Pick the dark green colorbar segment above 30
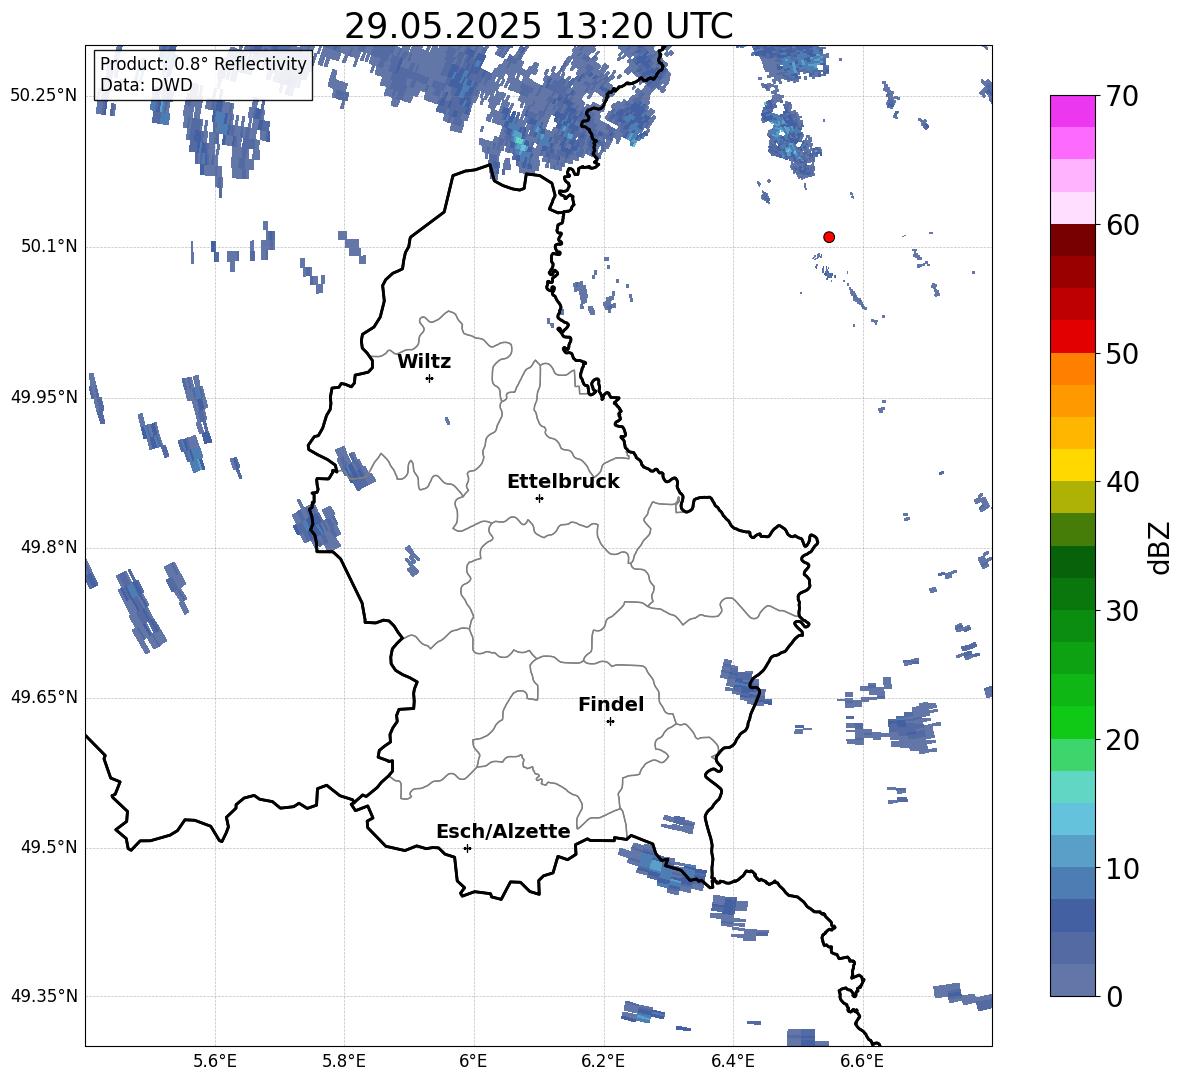1184x1081 pixels. point(1073,594)
